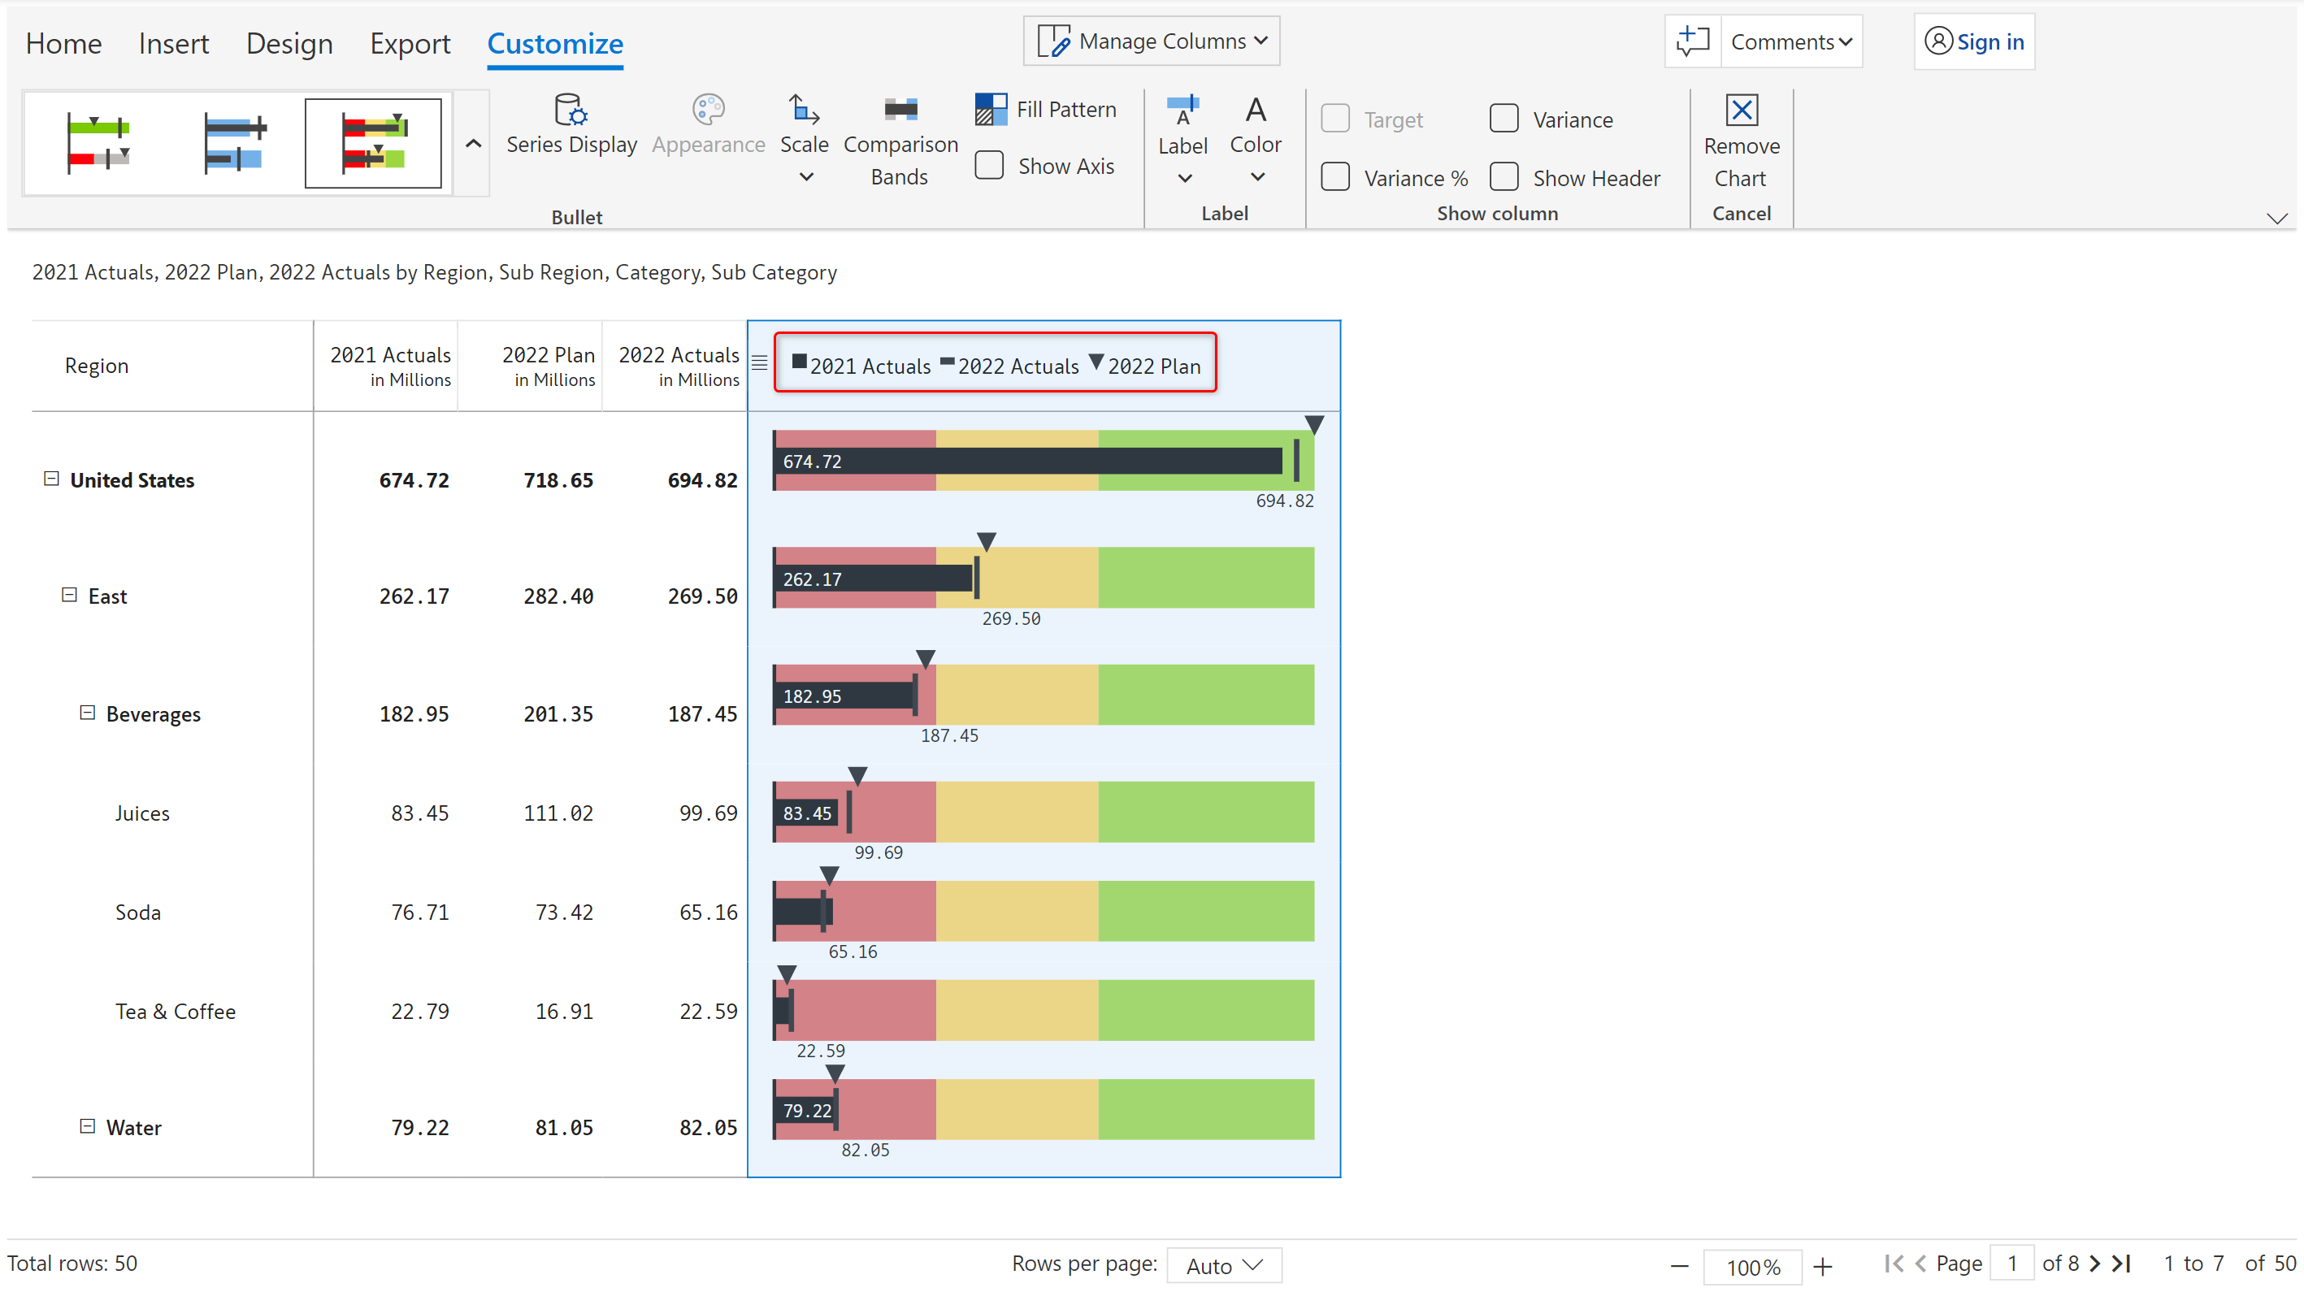
Task: Open Rows per page Auto dropdown
Action: (1224, 1265)
